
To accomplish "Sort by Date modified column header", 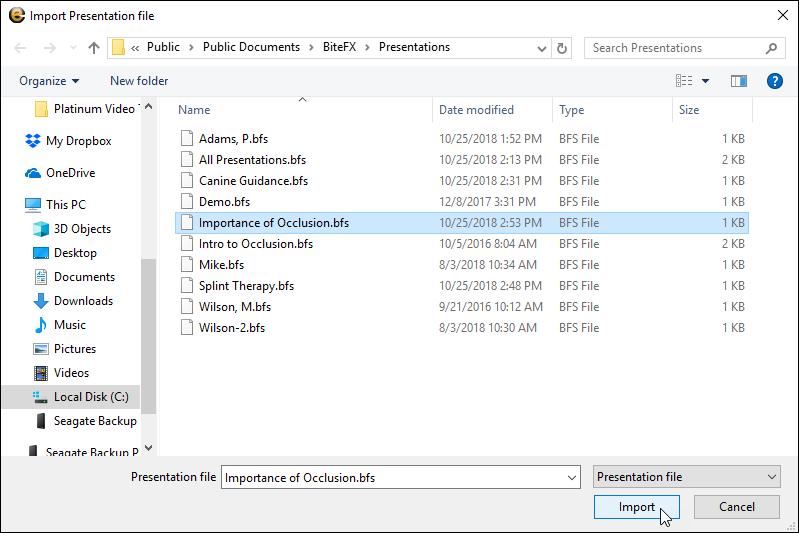I will [x=477, y=110].
